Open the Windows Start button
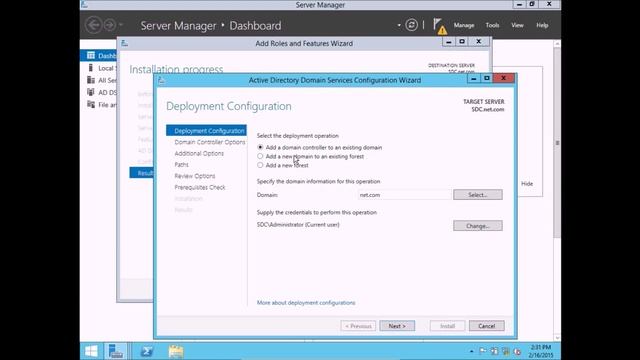This screenshot has height=360, width=640. pyautogui.click(x=91, y=351)
